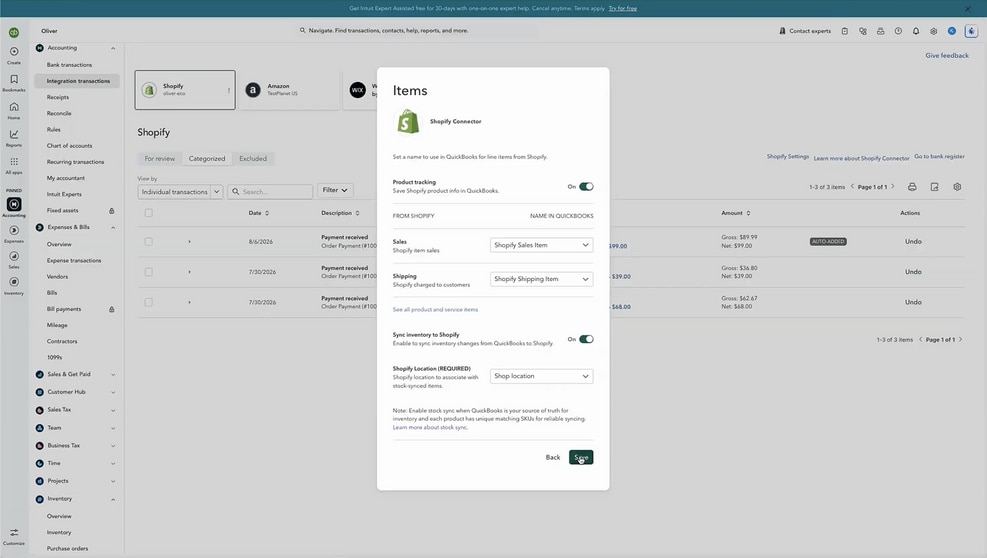This screenshot has width=987, height=558.
Task: Open Bookmarks in left rail
Action: click(x=14, y=79)
